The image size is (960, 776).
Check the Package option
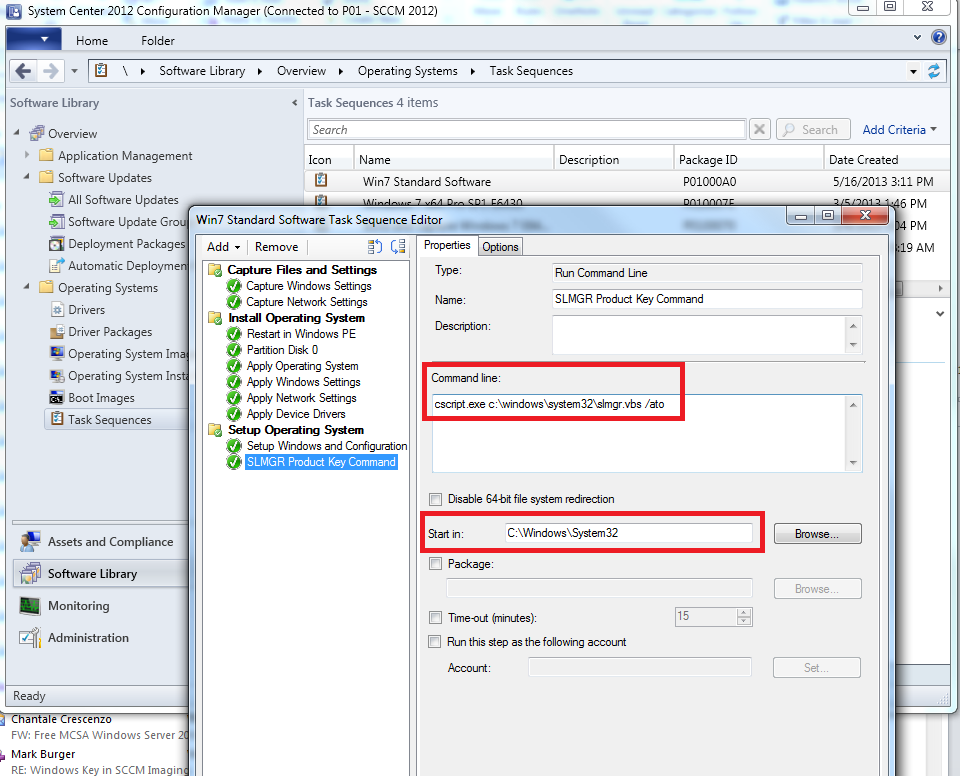click(436, 563)
